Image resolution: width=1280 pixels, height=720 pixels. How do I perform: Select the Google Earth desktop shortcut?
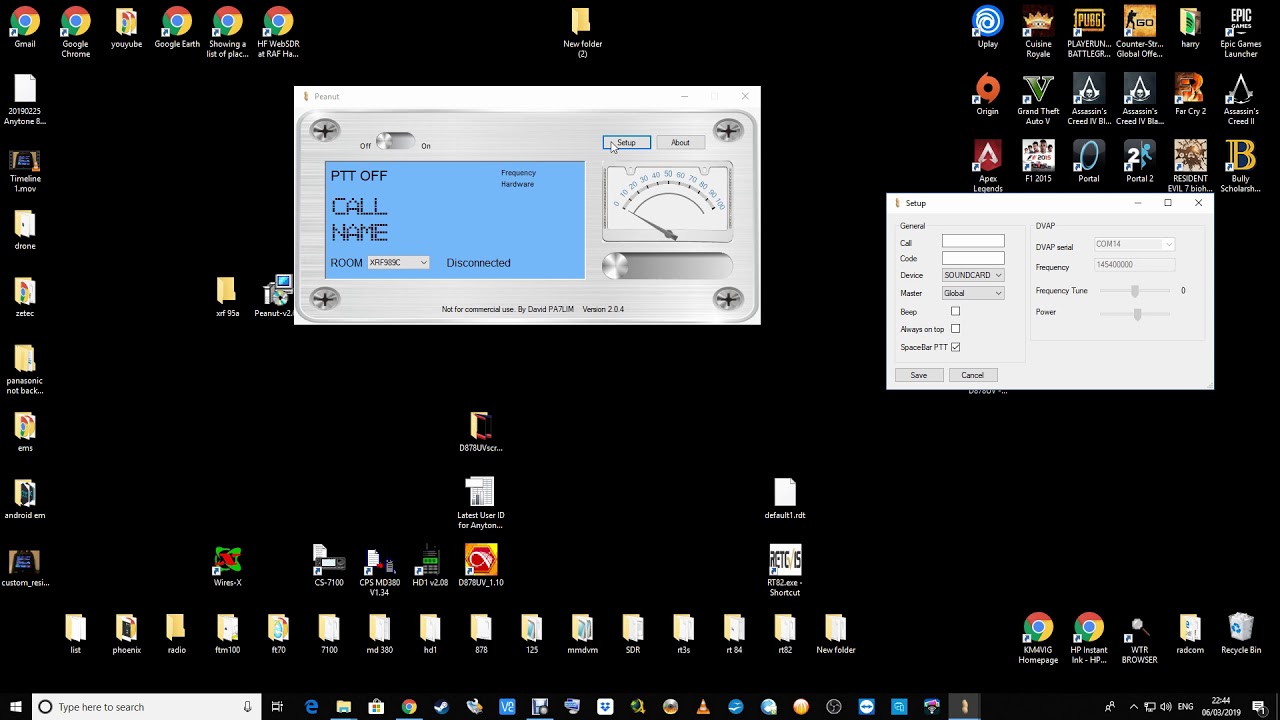177,28
